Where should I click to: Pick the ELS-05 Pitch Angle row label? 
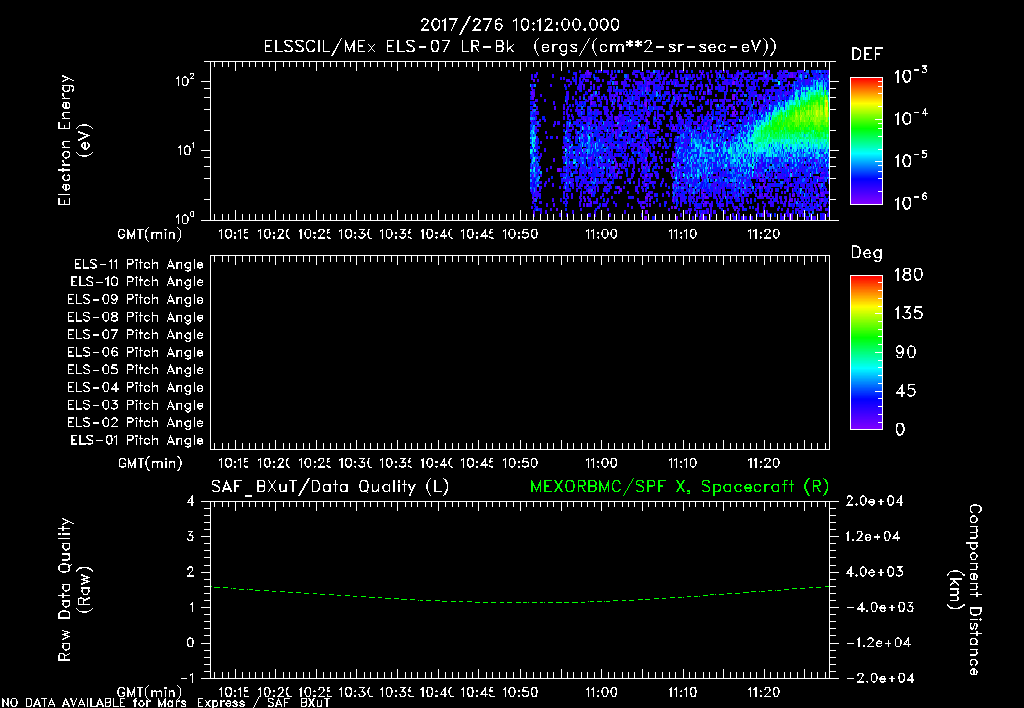pos(135,370)
